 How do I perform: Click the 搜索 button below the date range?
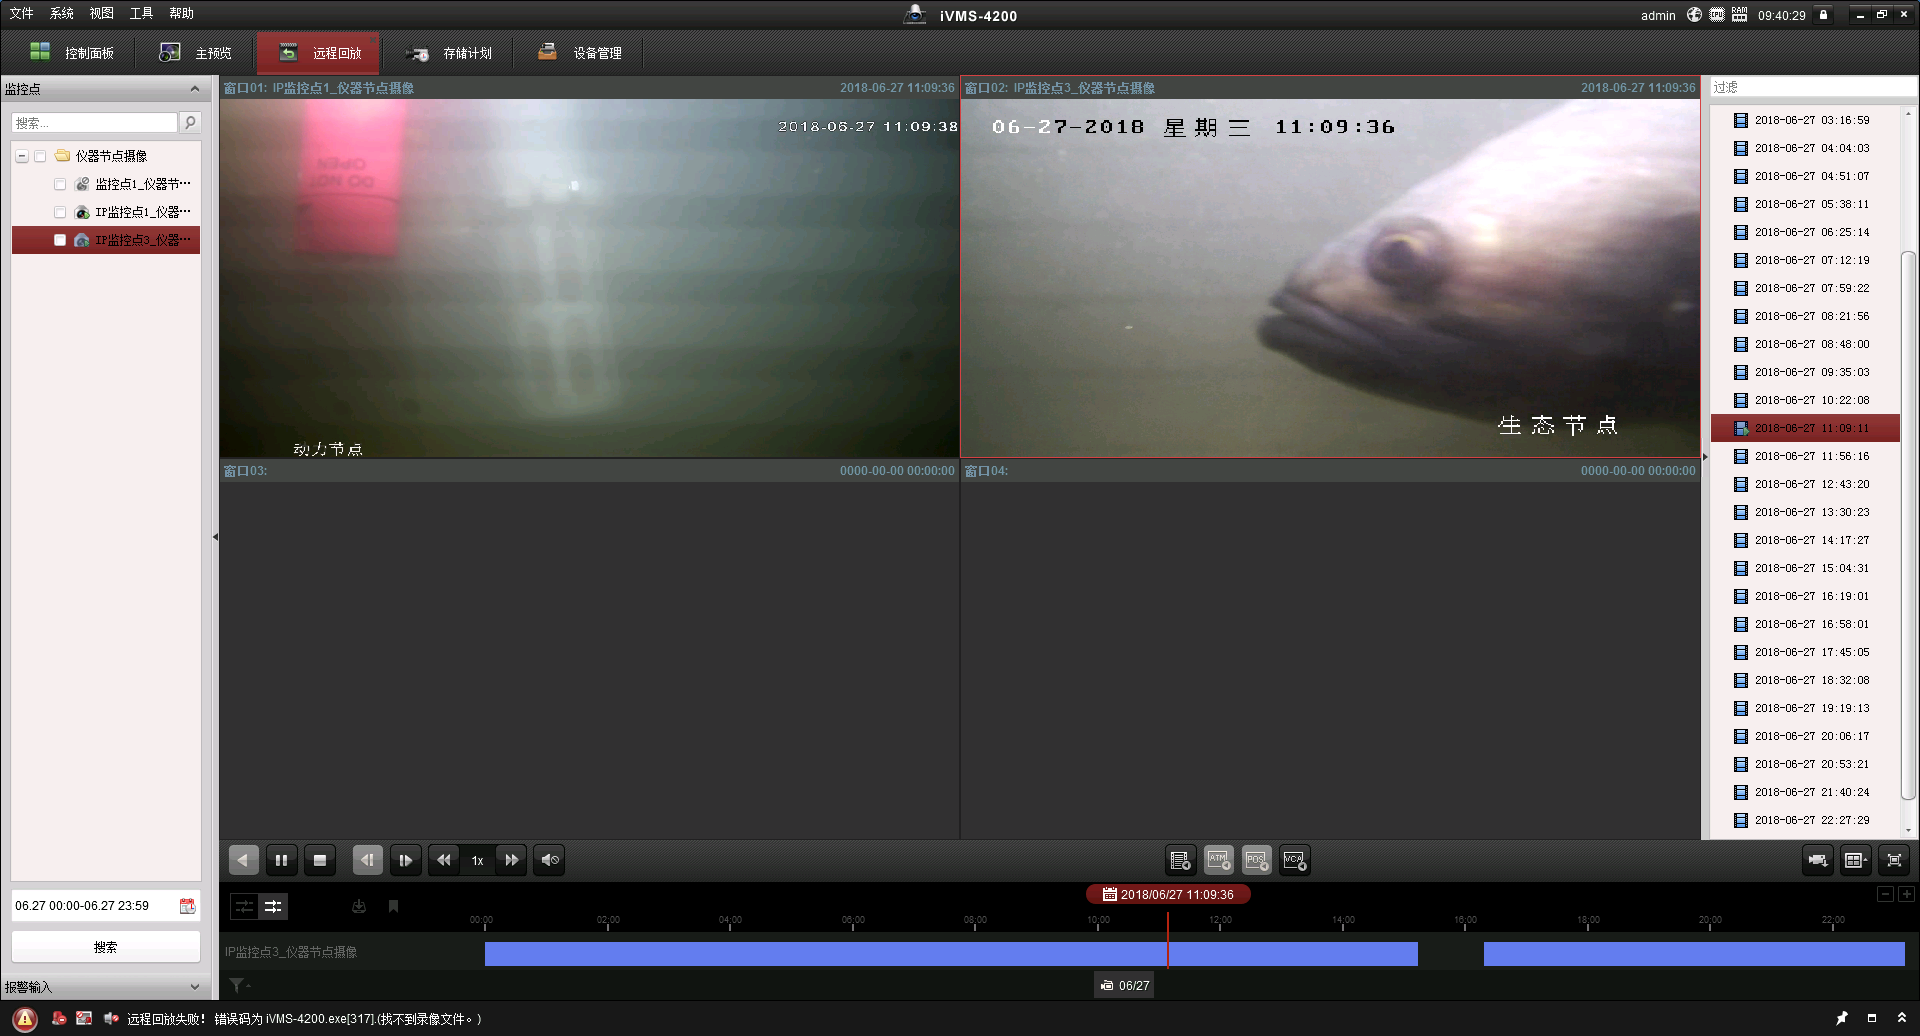pos(105,947)
